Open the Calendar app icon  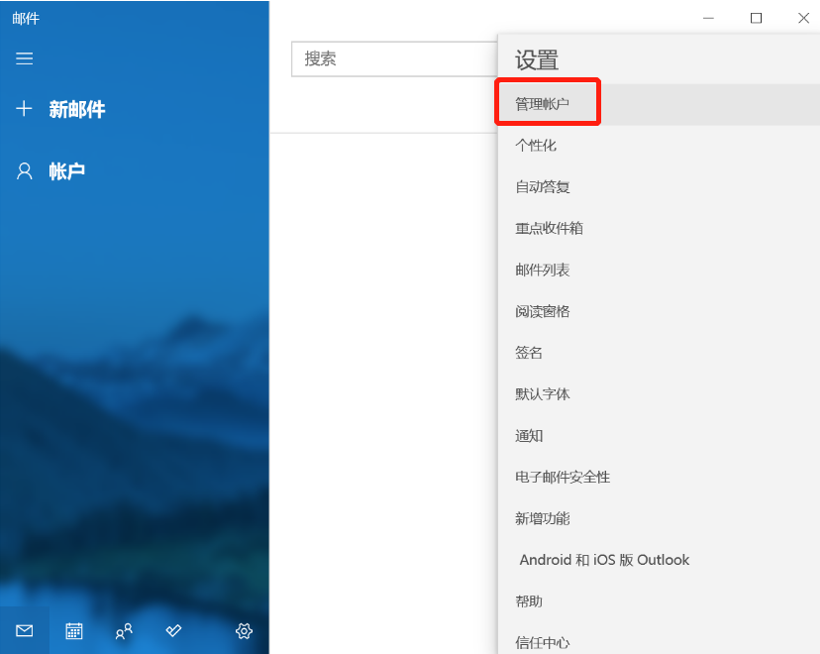[x=74, y=630]
